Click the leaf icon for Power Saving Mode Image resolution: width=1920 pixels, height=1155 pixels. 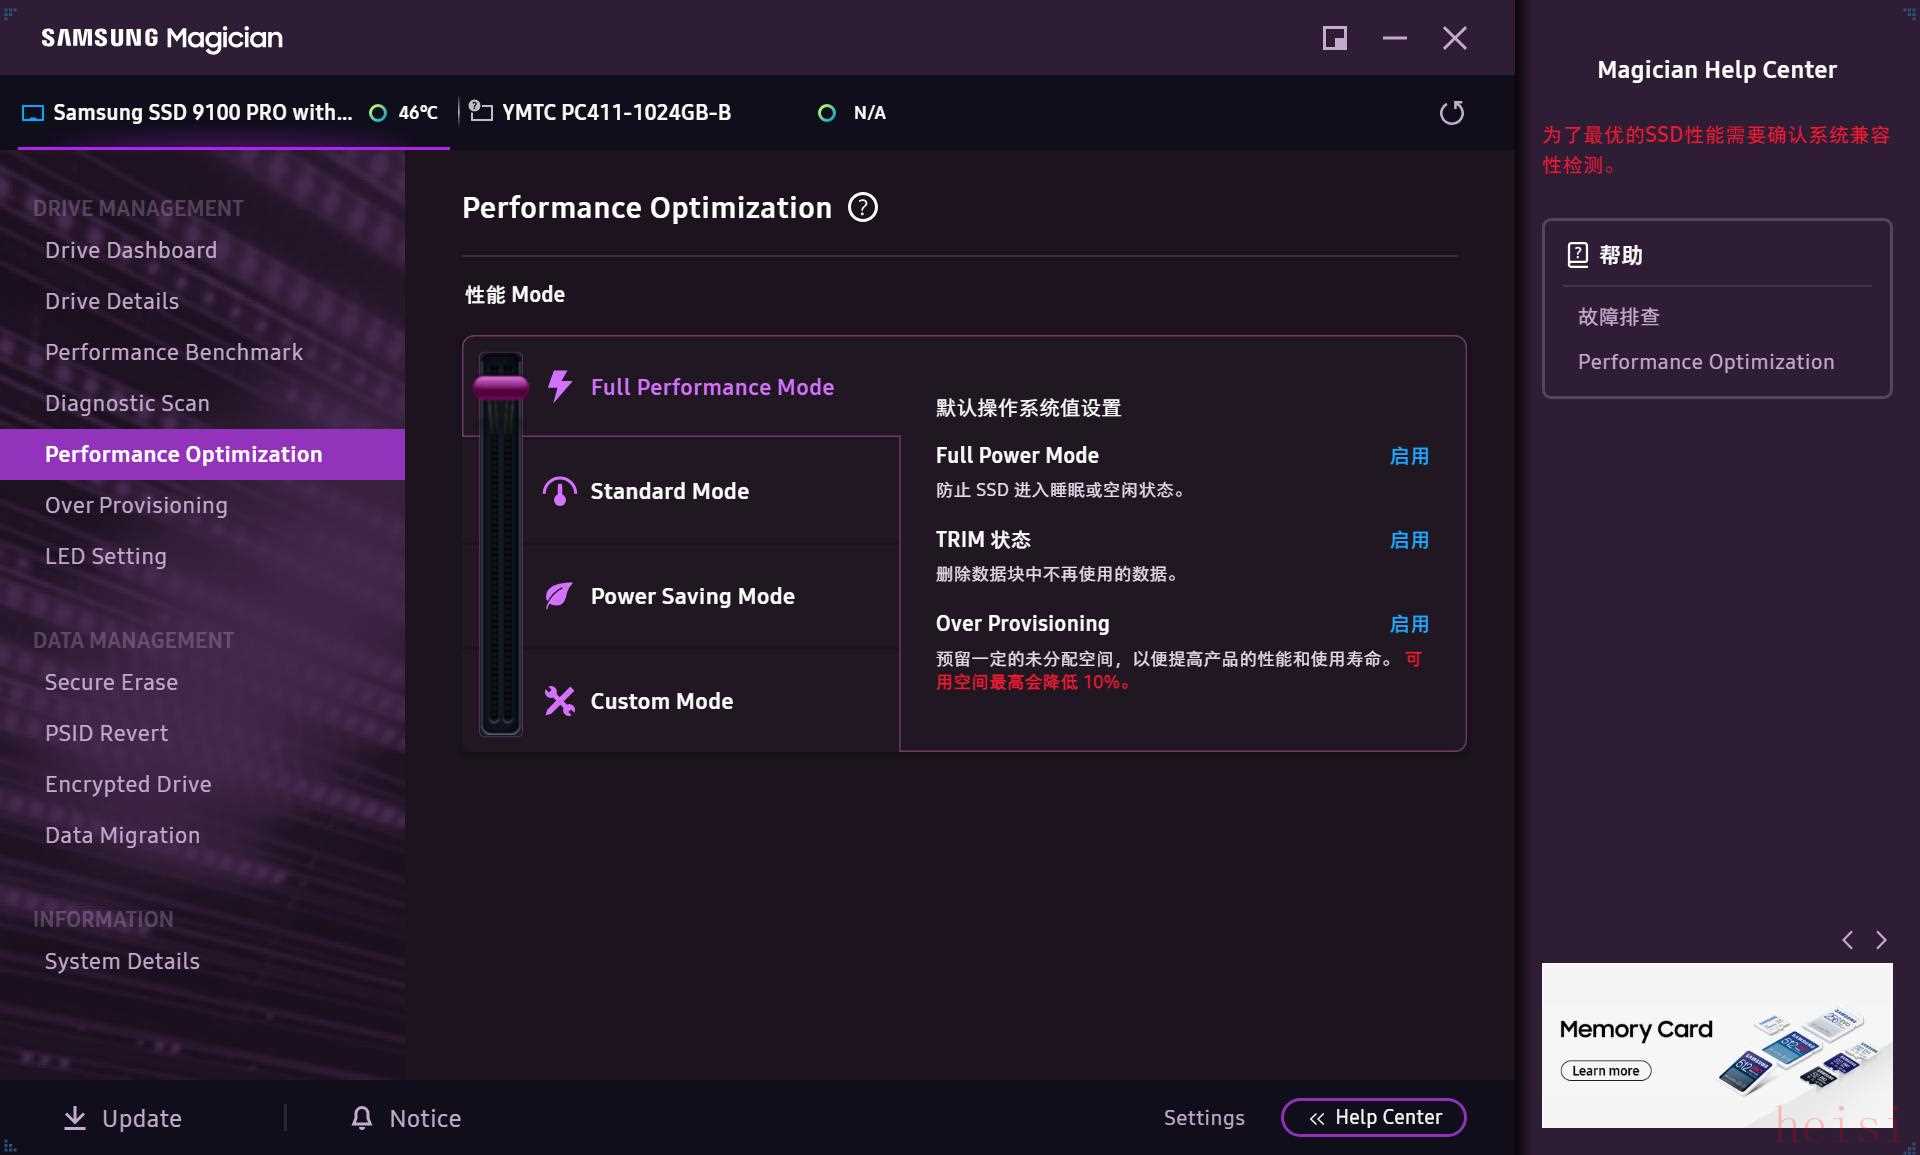pos(559,596)
